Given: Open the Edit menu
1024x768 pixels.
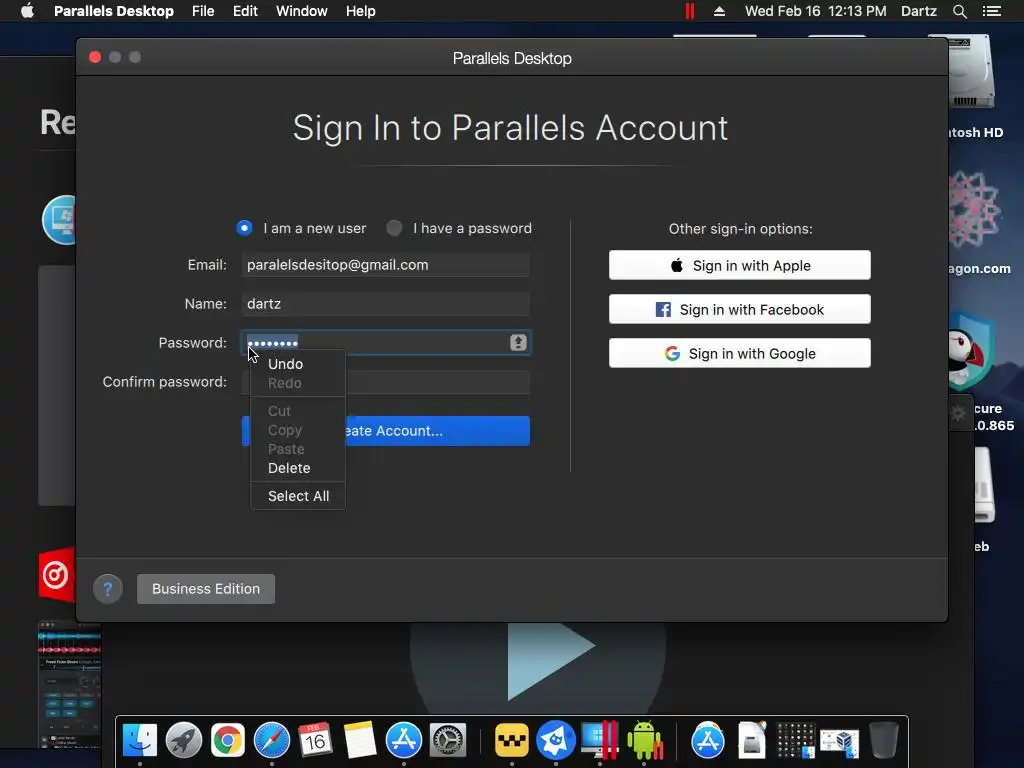Looking at the screenshot, I should [x=245, y=11].
